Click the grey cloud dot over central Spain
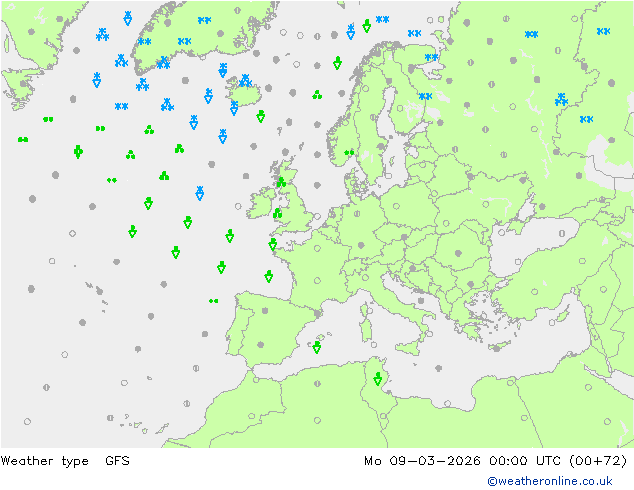This screenshot has height=490, width=634. pos(265,310)
